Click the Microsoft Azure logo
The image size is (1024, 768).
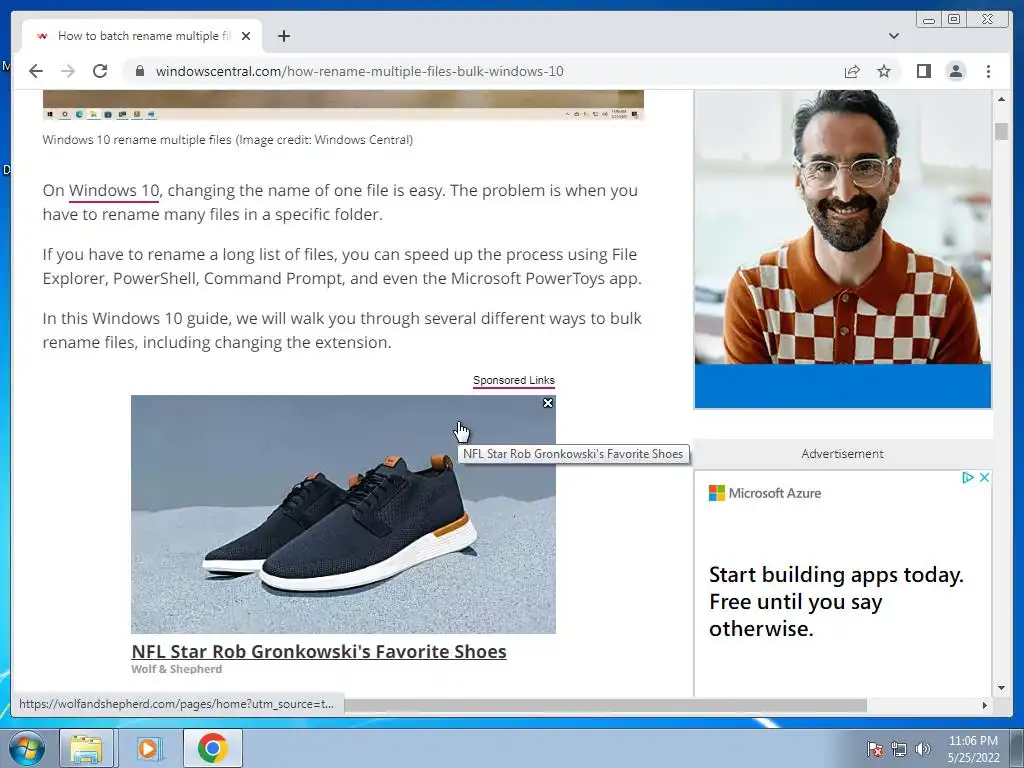click(765, 493)
